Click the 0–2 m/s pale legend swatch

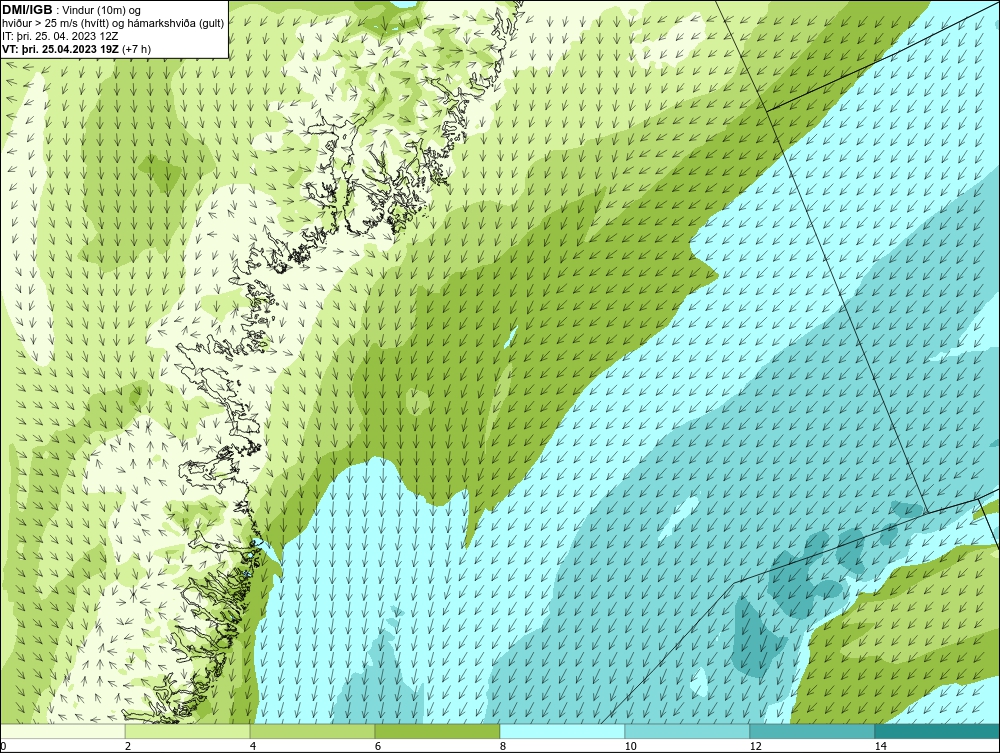click(x=62, y=731)
